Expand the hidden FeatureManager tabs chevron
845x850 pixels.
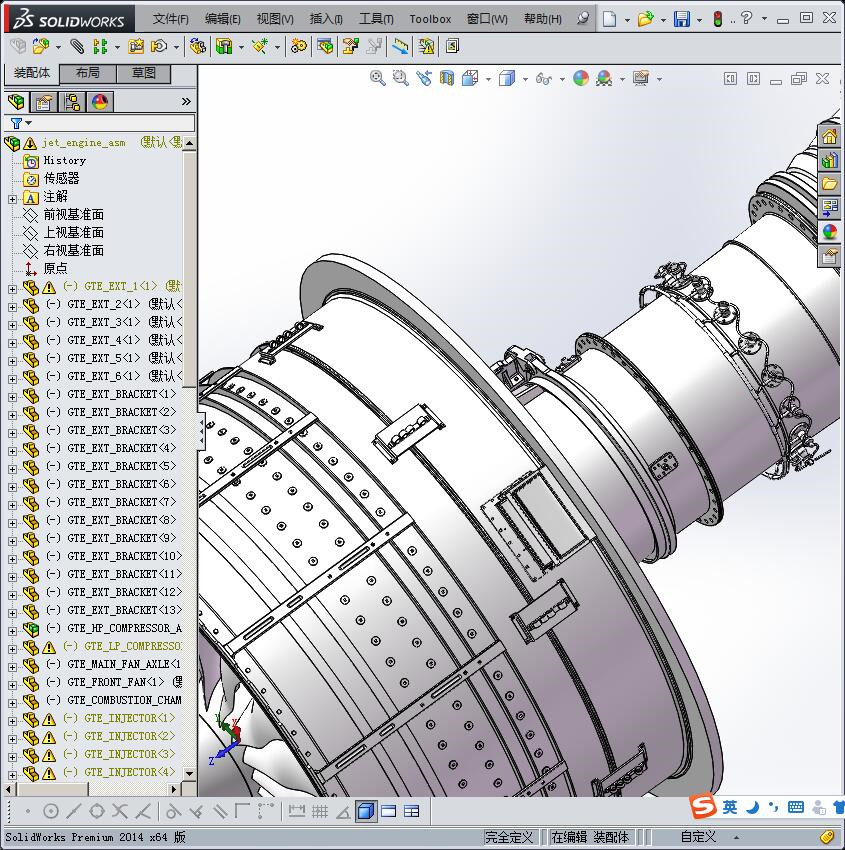pos(186,102)
